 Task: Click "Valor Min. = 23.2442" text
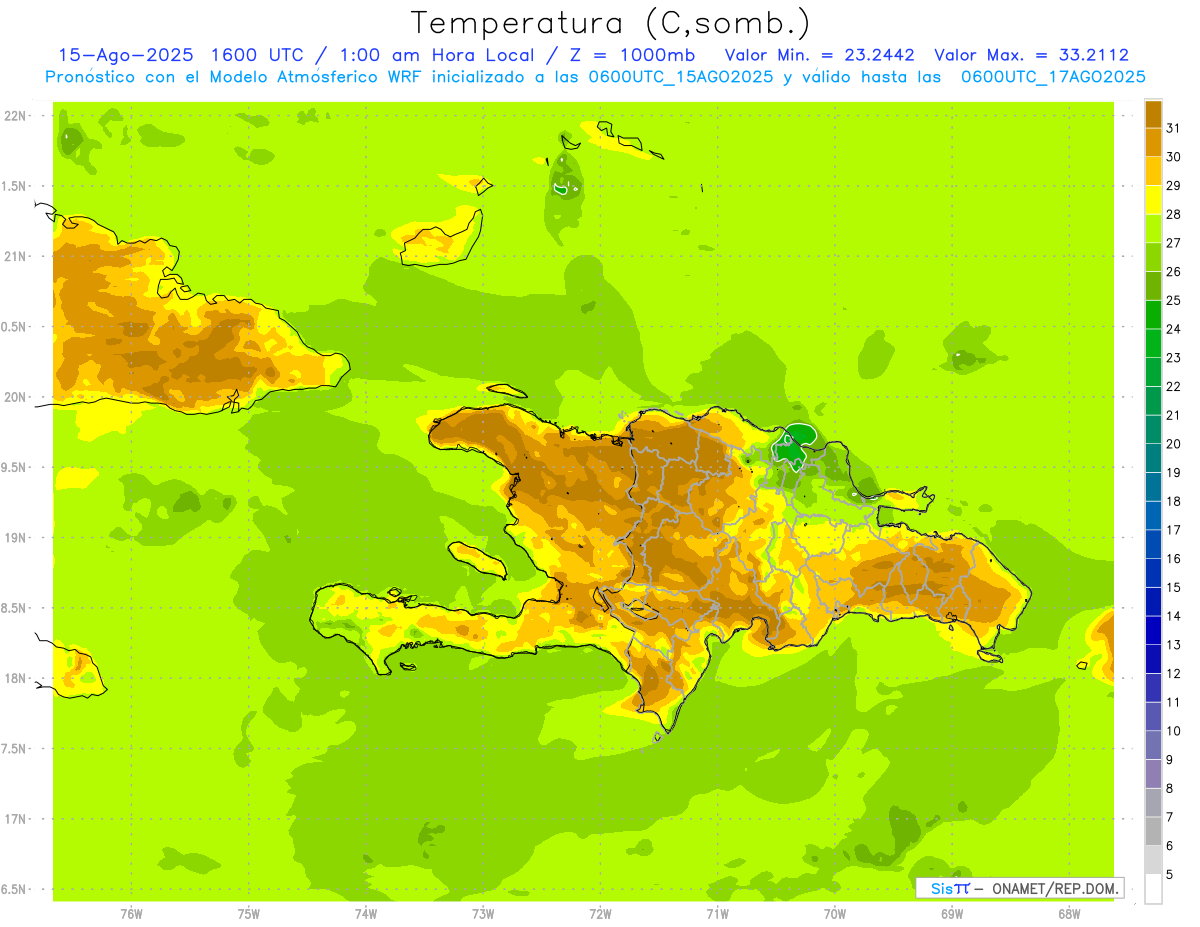tap(820, 55)
